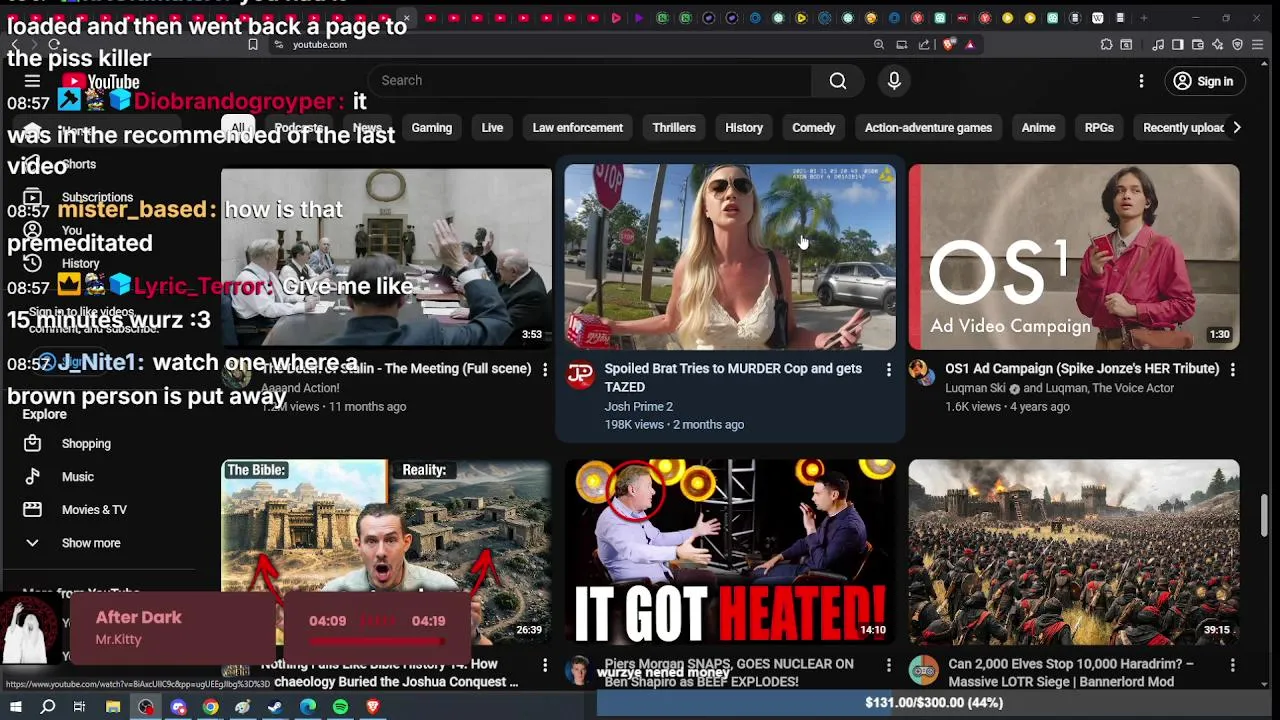
Task: Open the hamburger guide menu icon
Action: tap(32, 82)
